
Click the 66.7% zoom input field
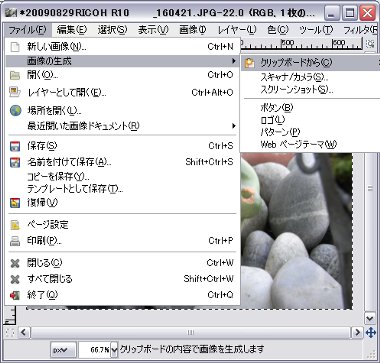coord(95,350)
